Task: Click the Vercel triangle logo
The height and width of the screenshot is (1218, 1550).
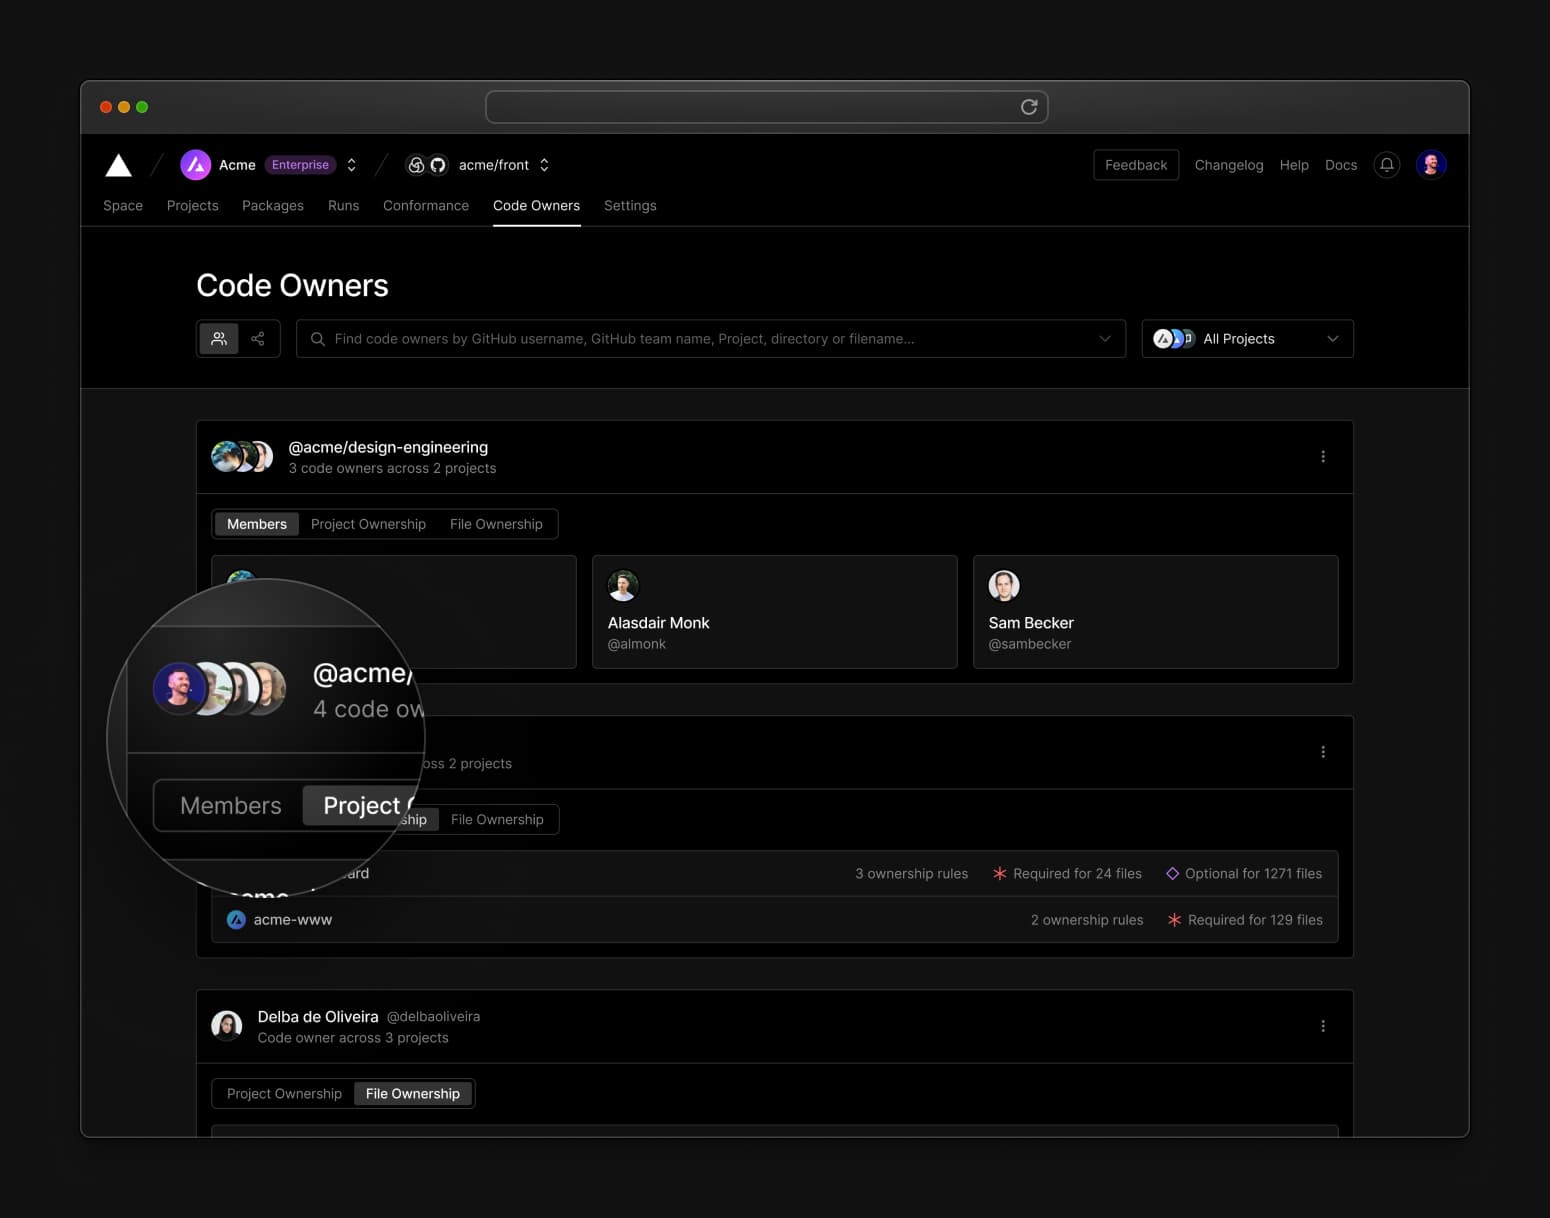Action: (118, 165)
